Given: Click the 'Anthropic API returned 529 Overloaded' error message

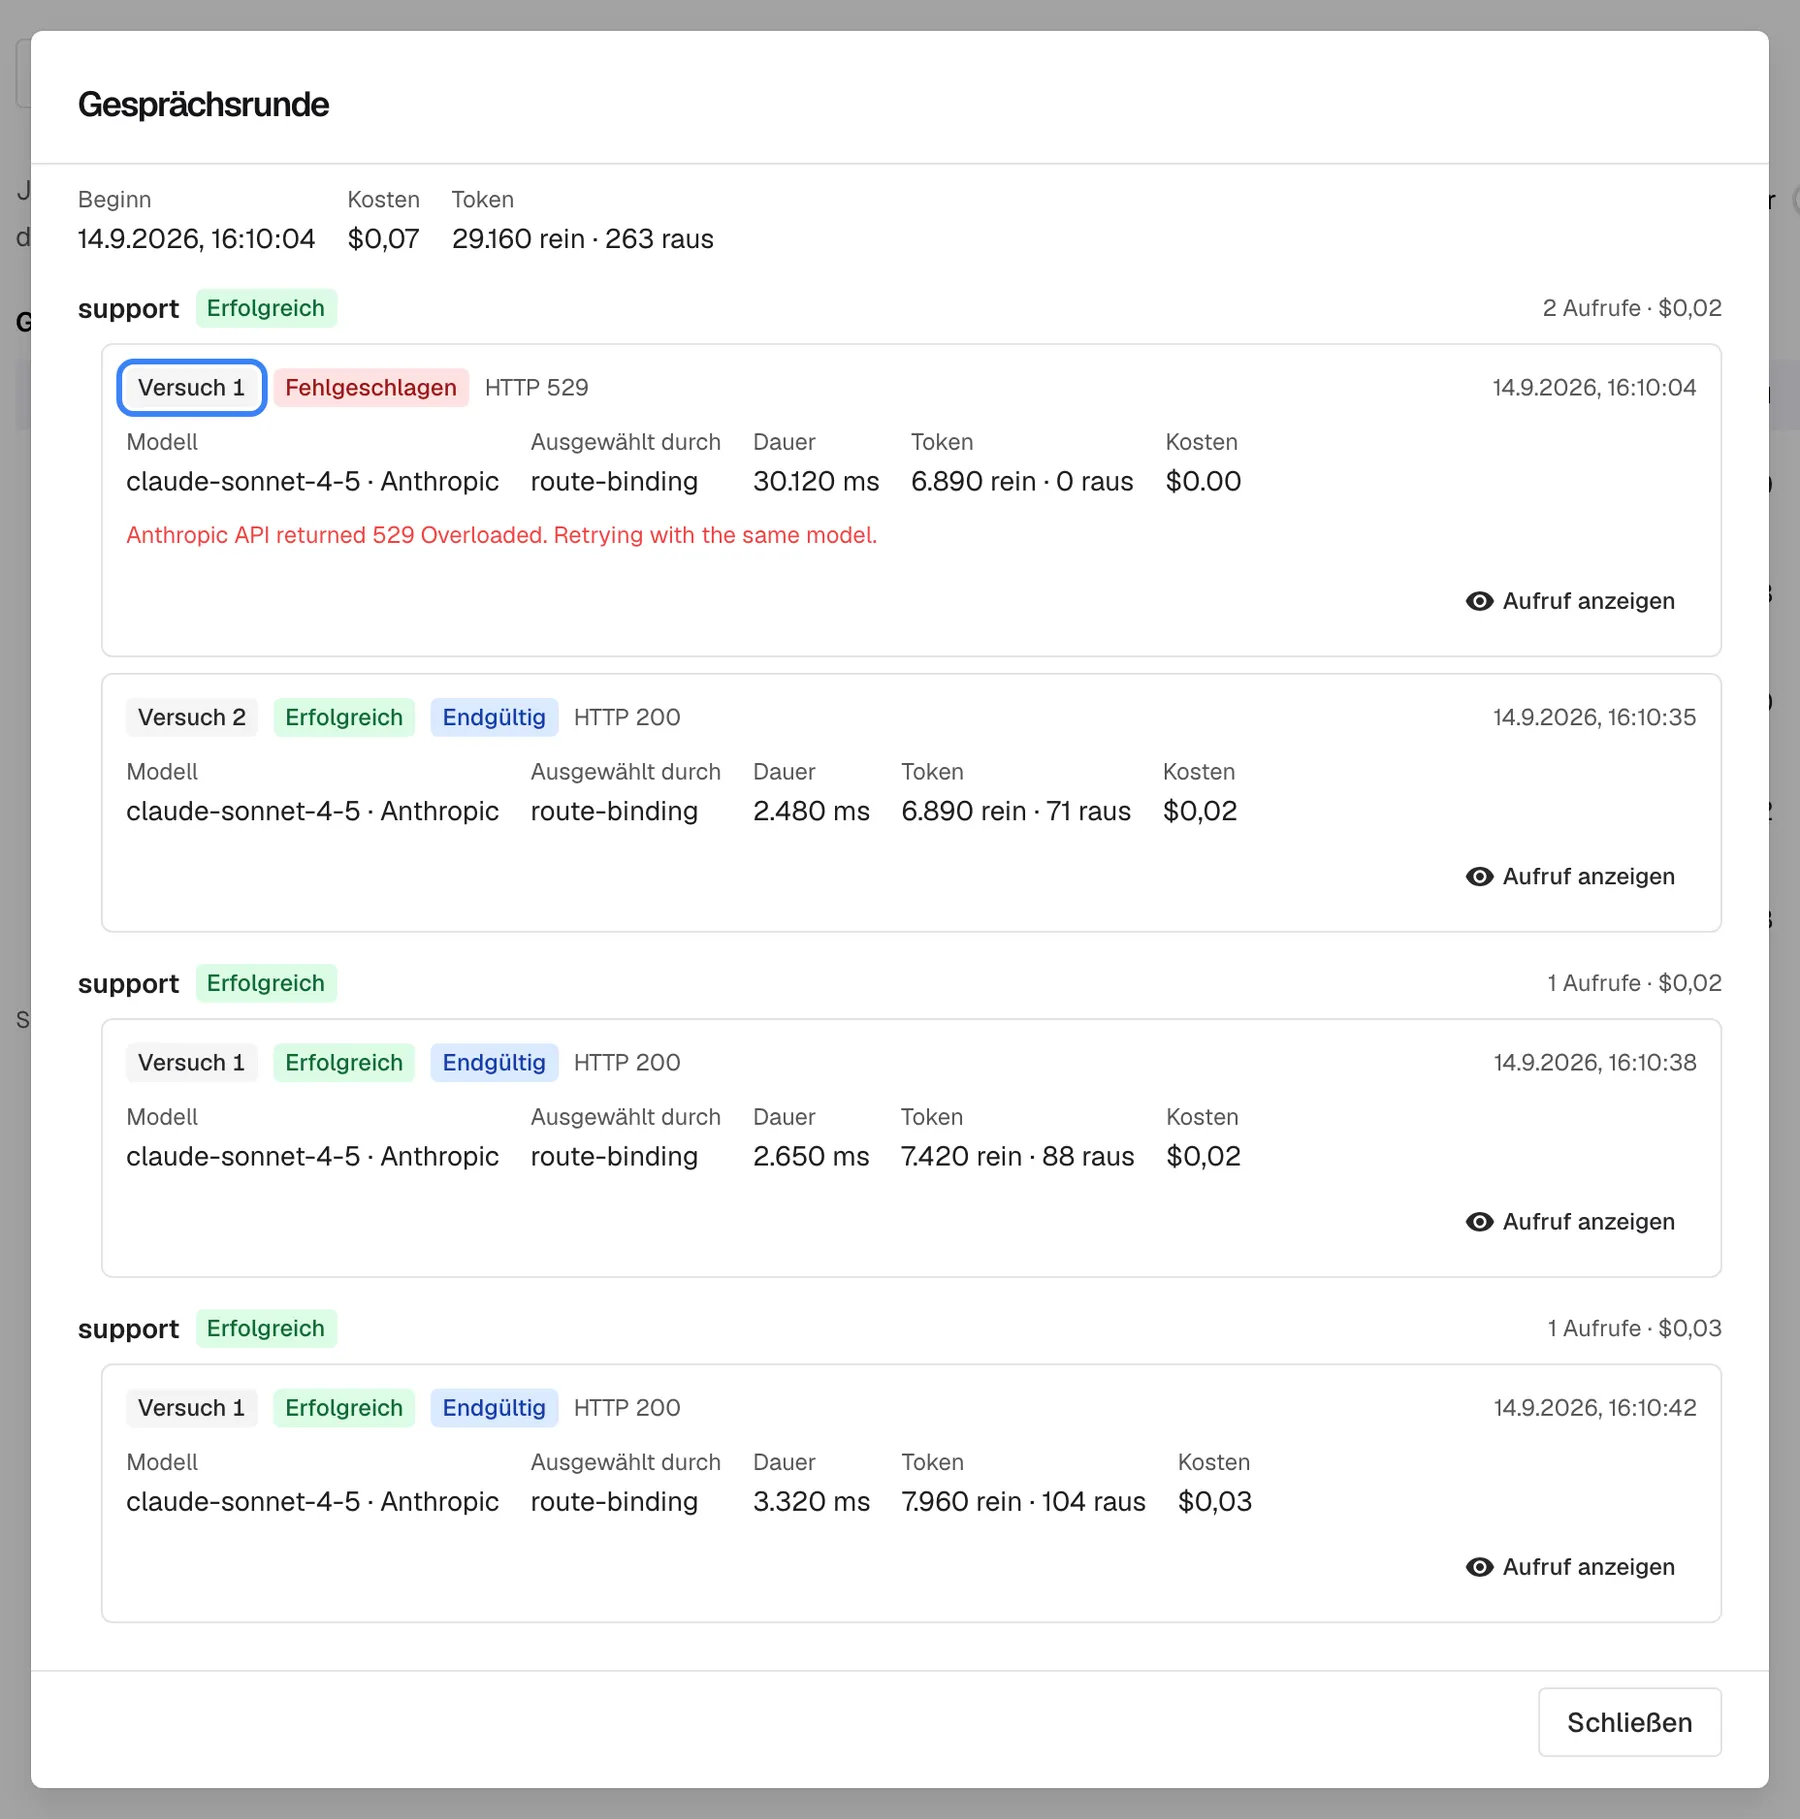Looking at the screenshot, I should pos(501,535).
